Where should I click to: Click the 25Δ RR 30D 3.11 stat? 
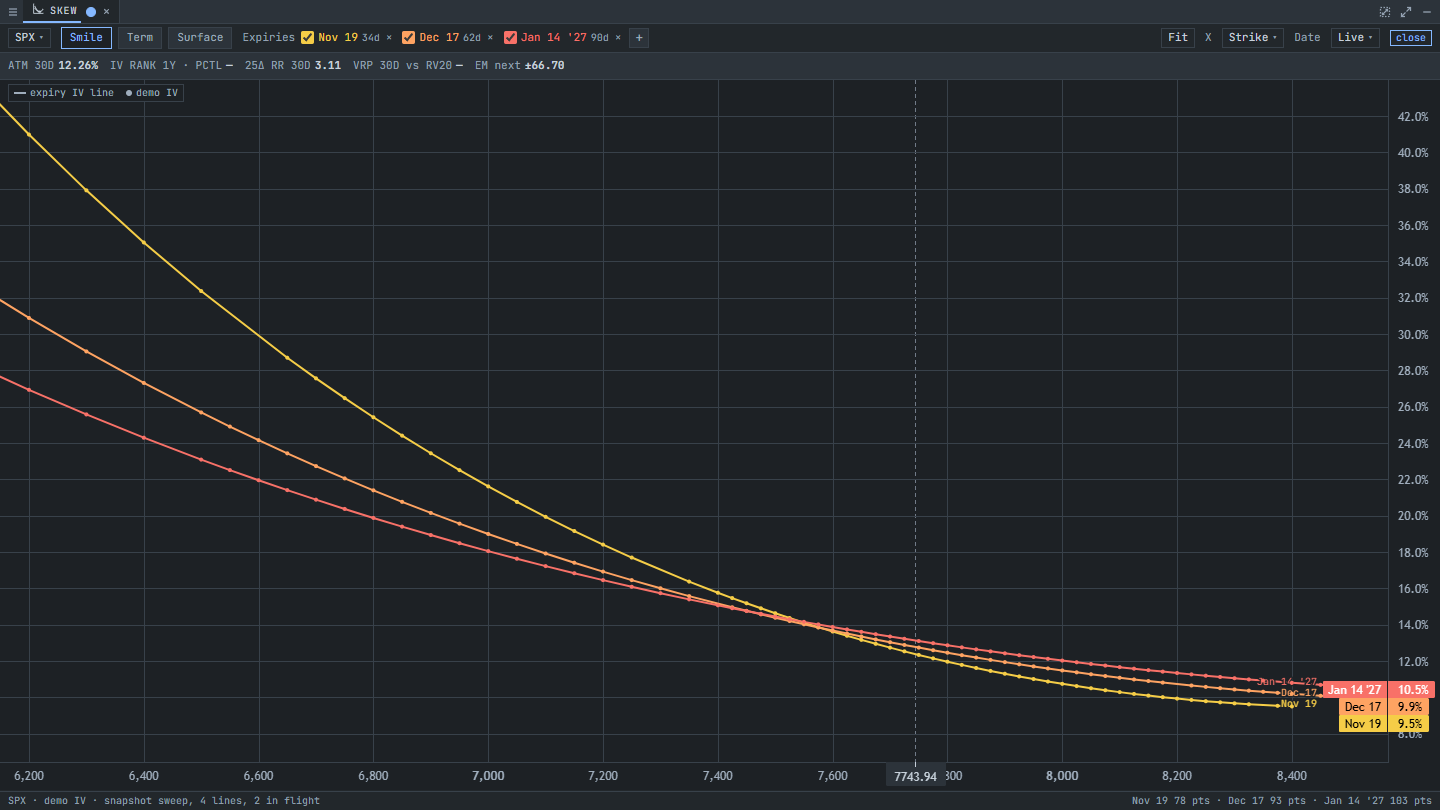[x=293, y=65]
